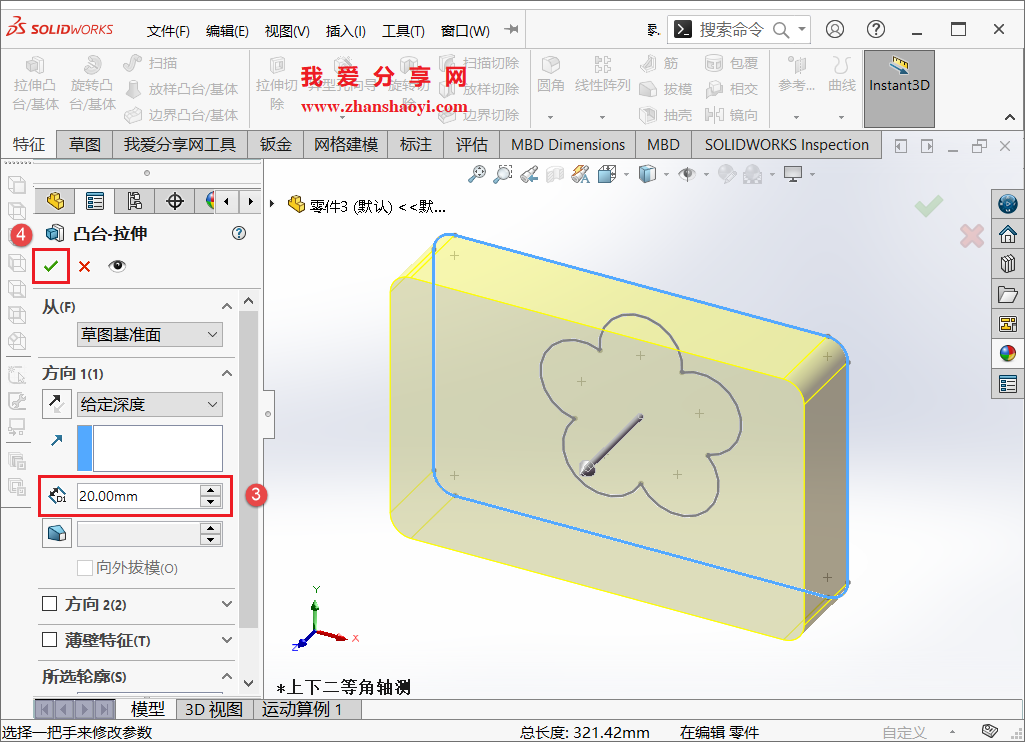Open the 草图基准面 dropdown
This screenshot has height=742, width=1025.
click(x=149, y=334)
